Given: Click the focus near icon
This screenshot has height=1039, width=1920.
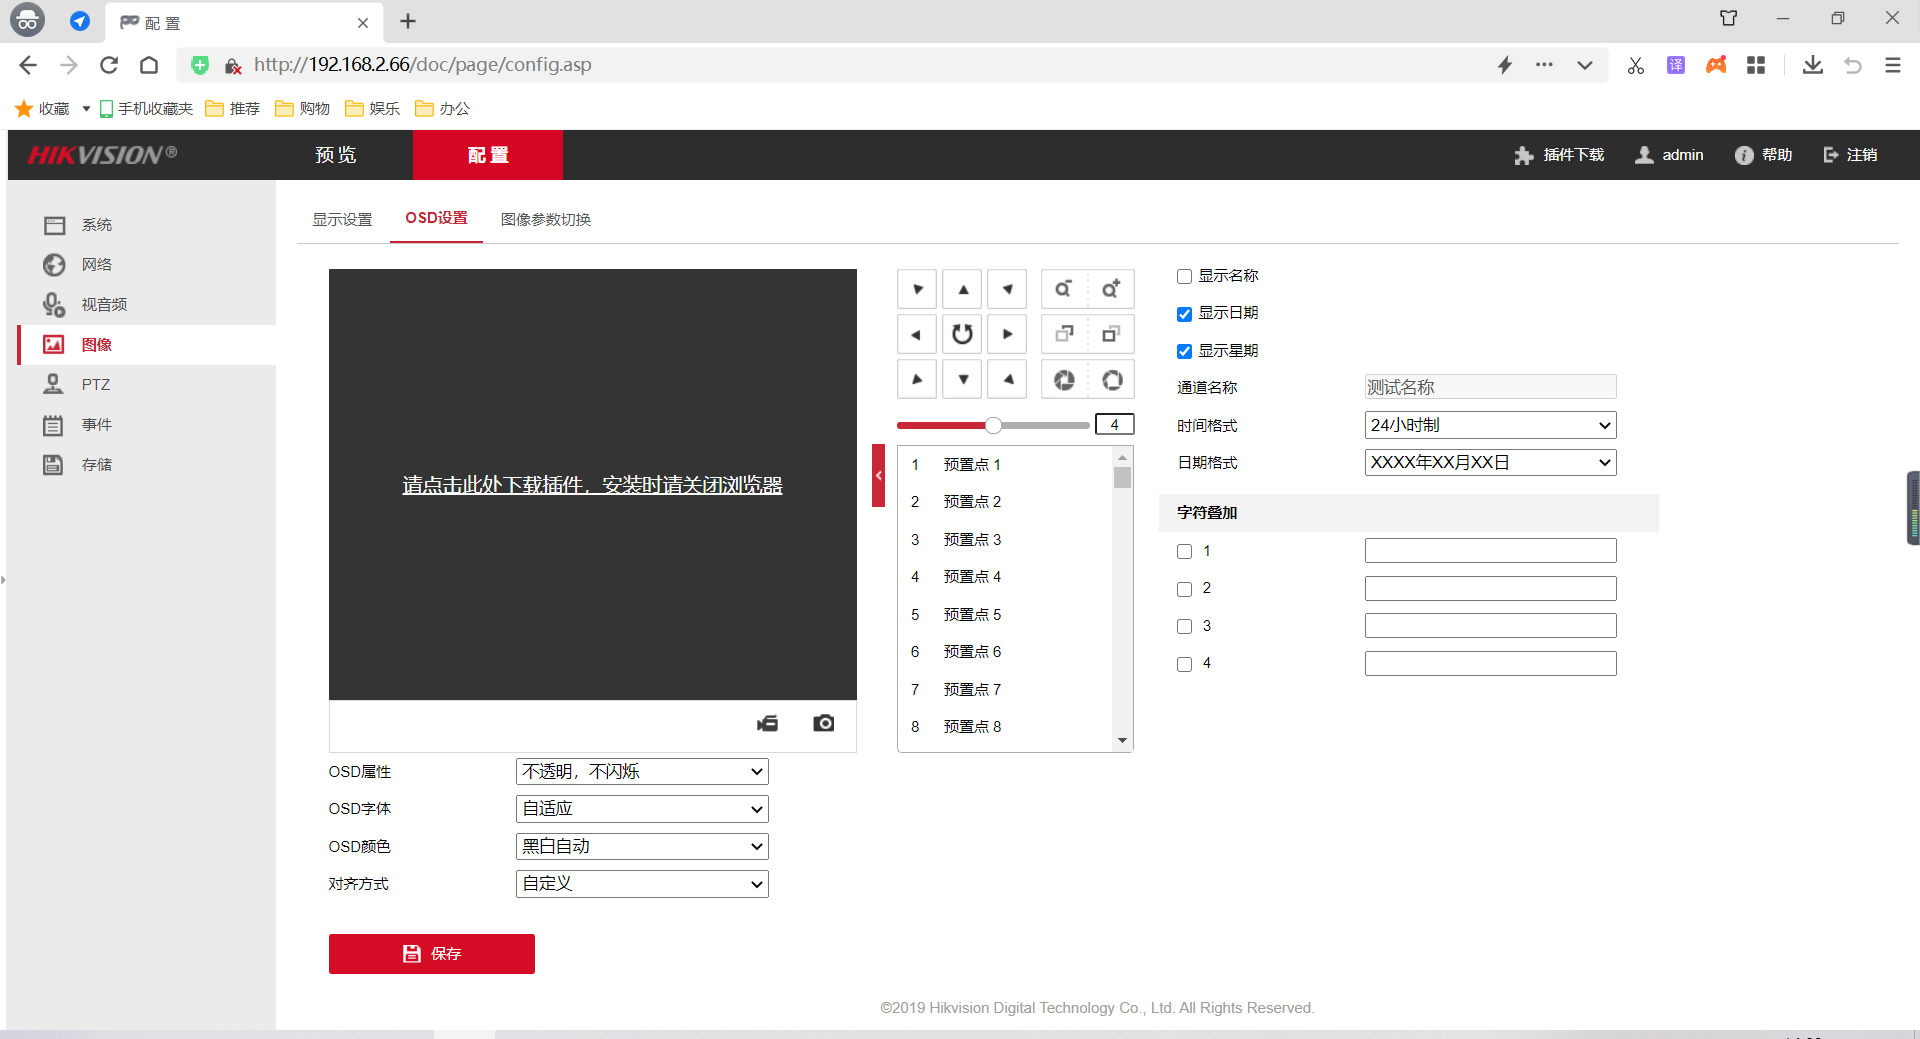Looking at the screenshot, I should [x=1064, y=334].
